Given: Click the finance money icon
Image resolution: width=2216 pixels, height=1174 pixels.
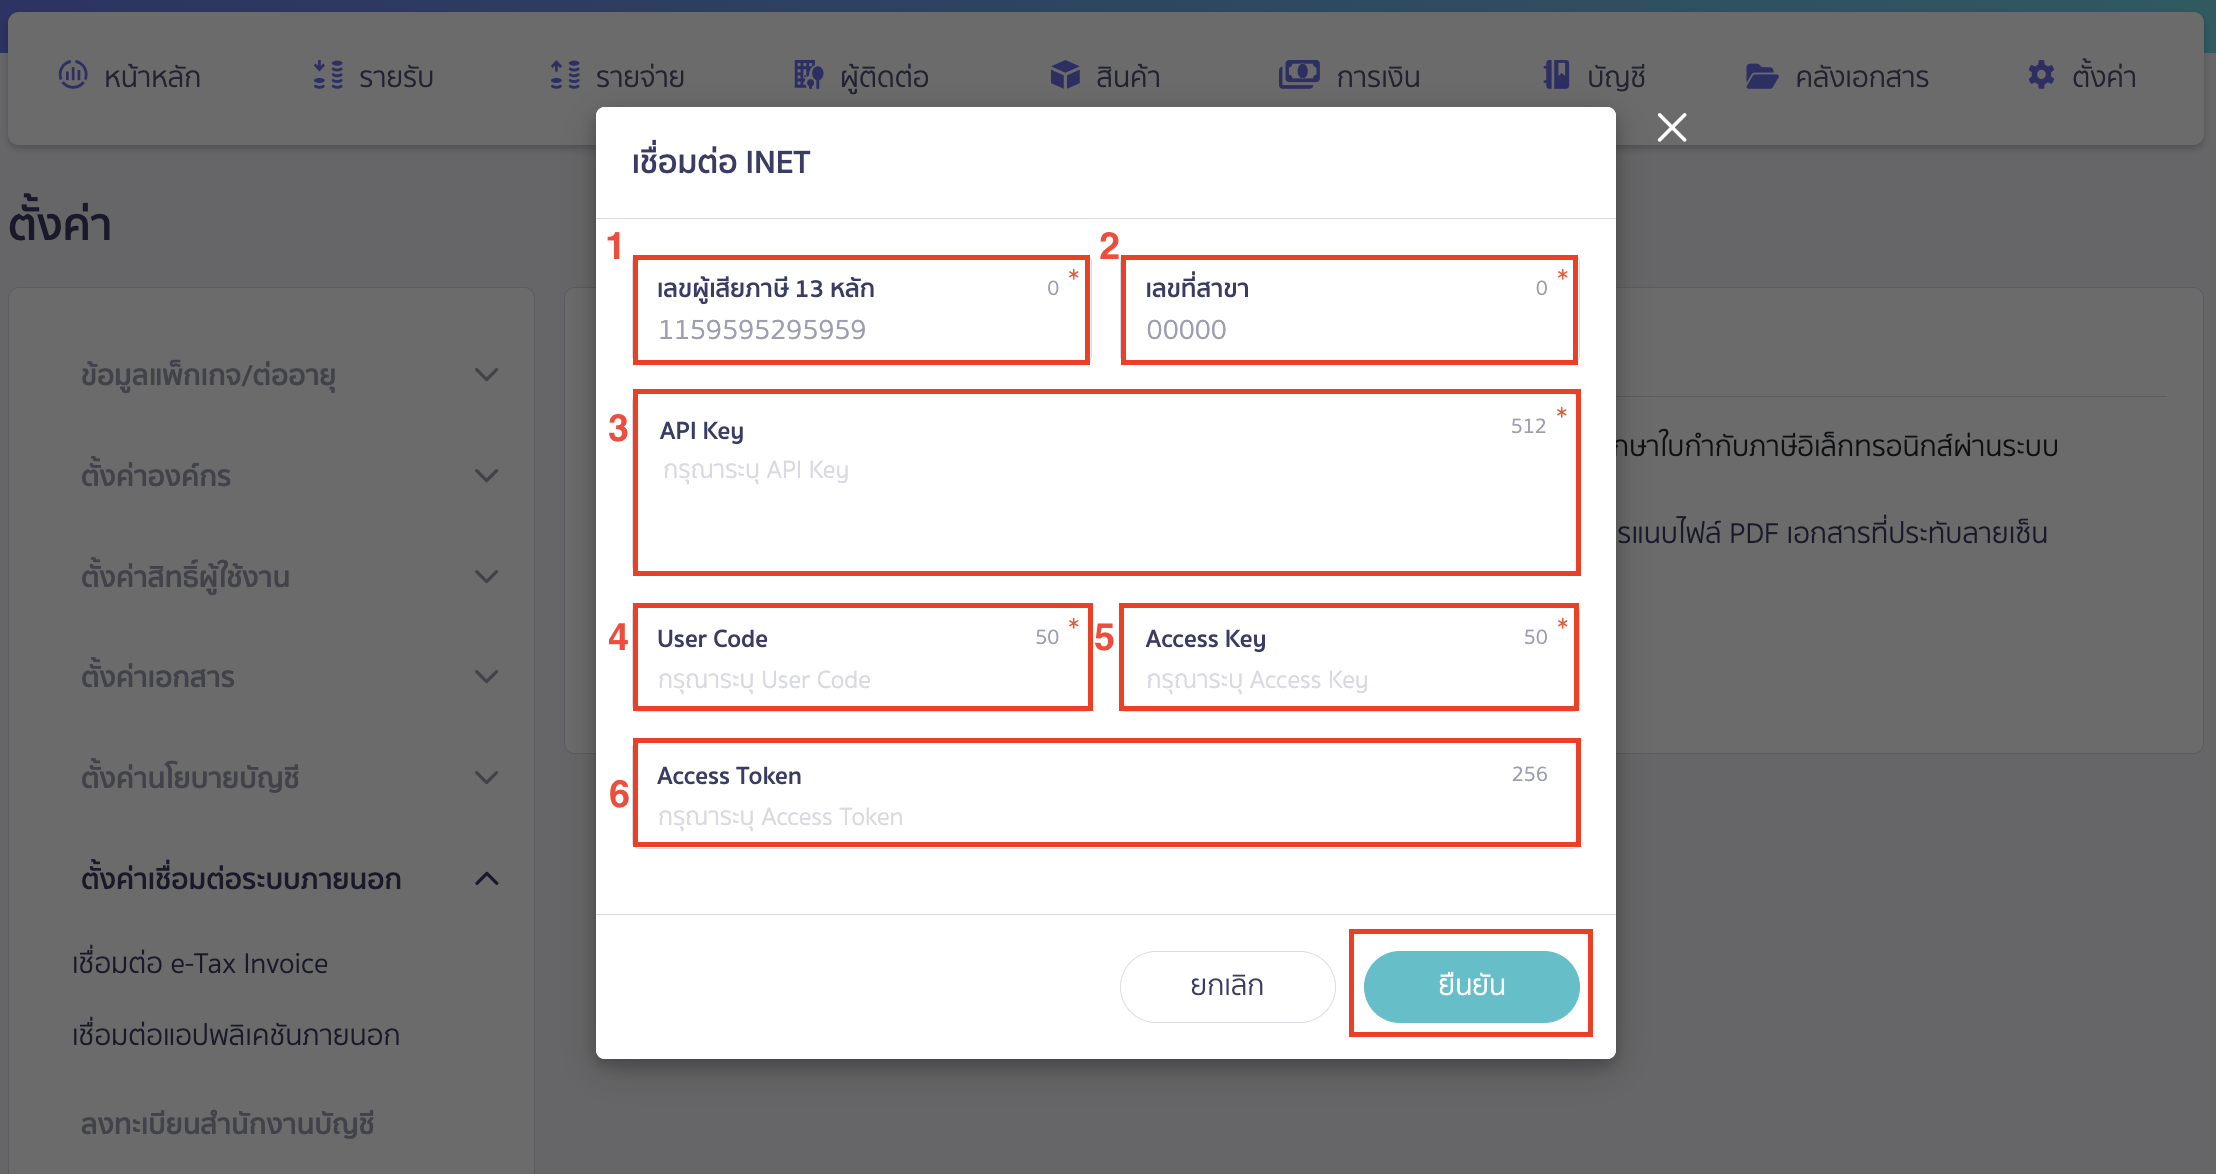Looking at the screenshot, I should [1299, 75].
